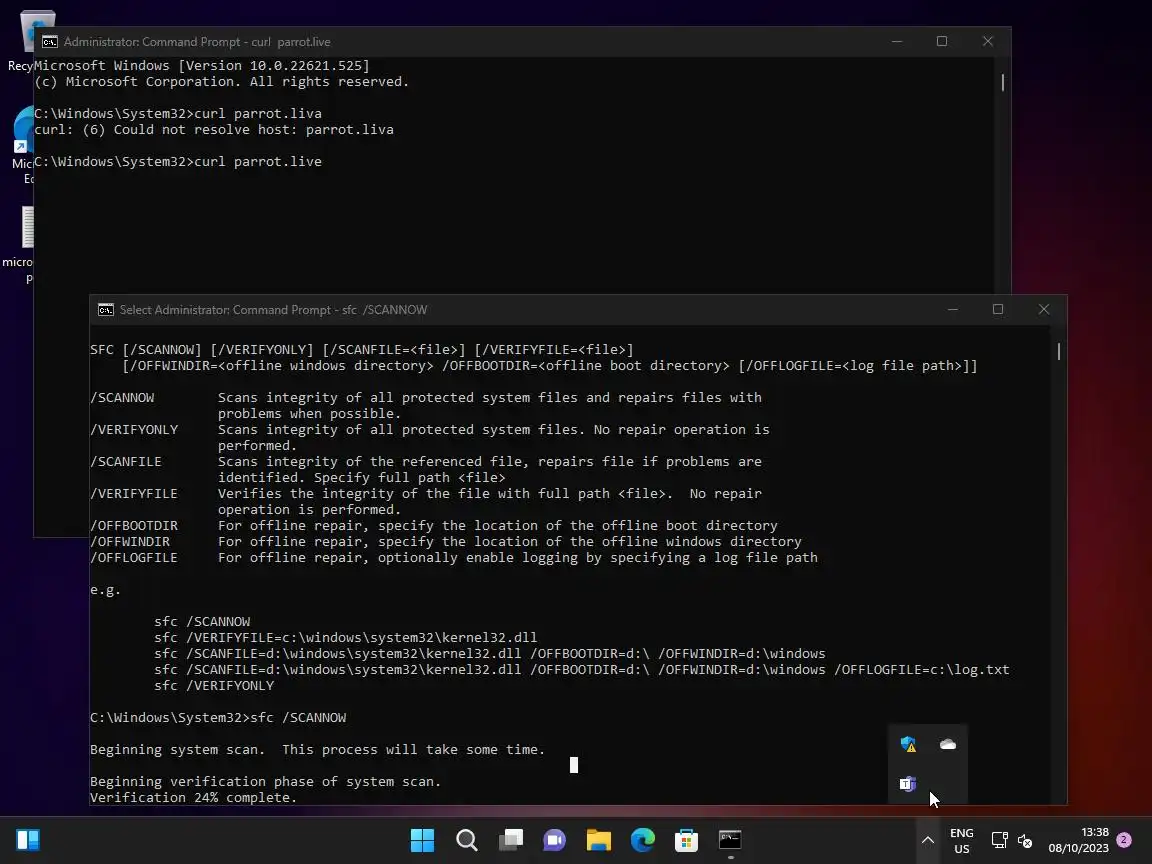Click 'curl parrot.live' command in back window
Image resolution: width=1152 pixels, height=864 pixels.
click(x=258, y=162)
